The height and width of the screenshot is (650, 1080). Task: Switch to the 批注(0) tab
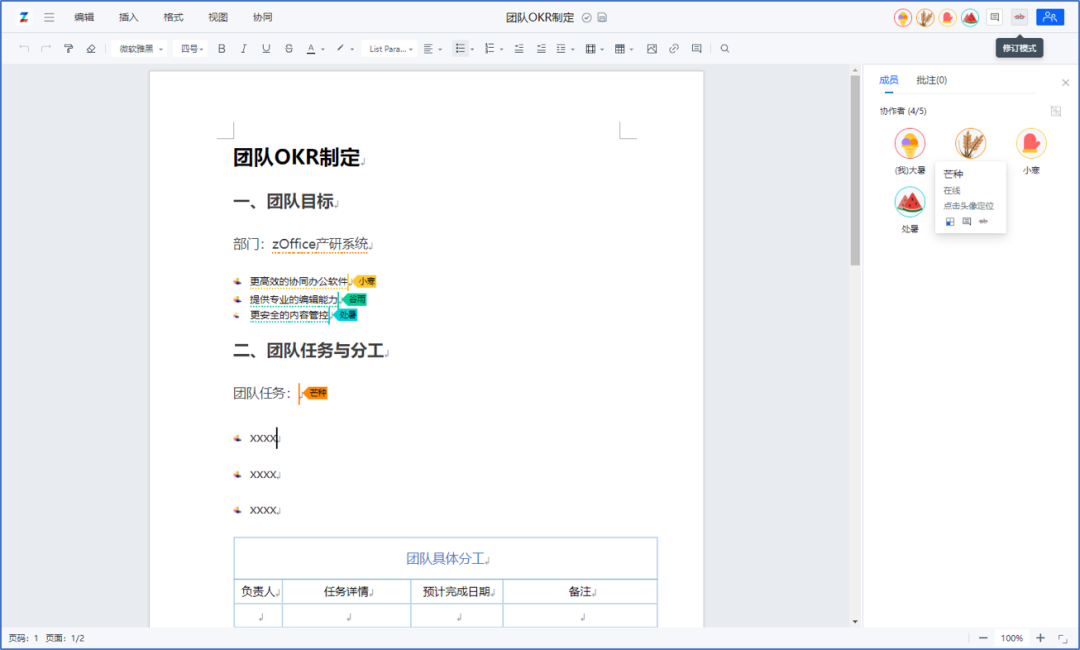tap(931, 80)
